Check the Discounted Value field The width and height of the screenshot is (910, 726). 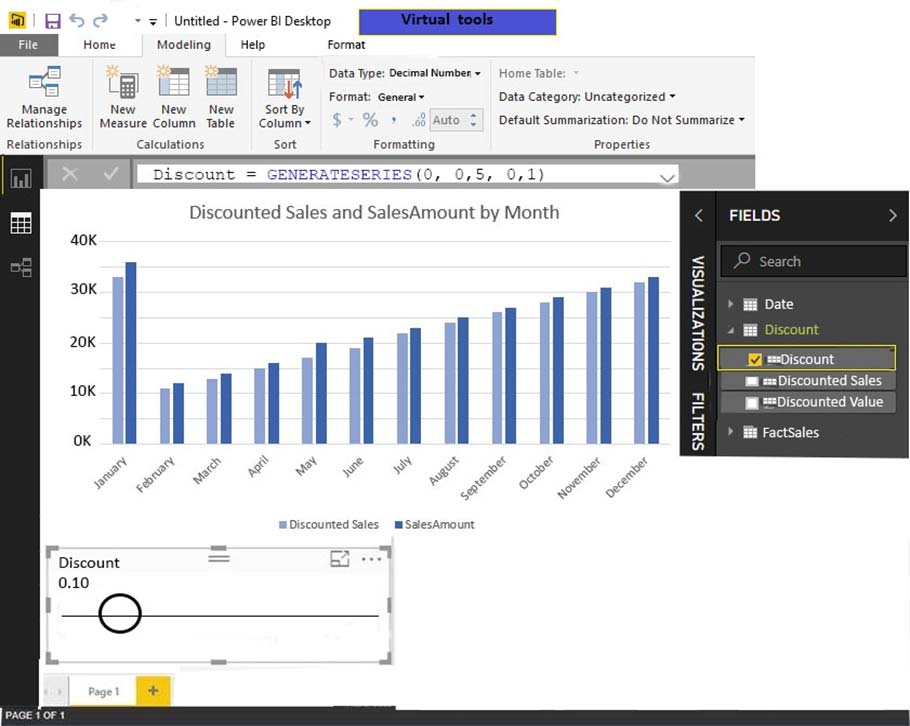coord(752,402)
